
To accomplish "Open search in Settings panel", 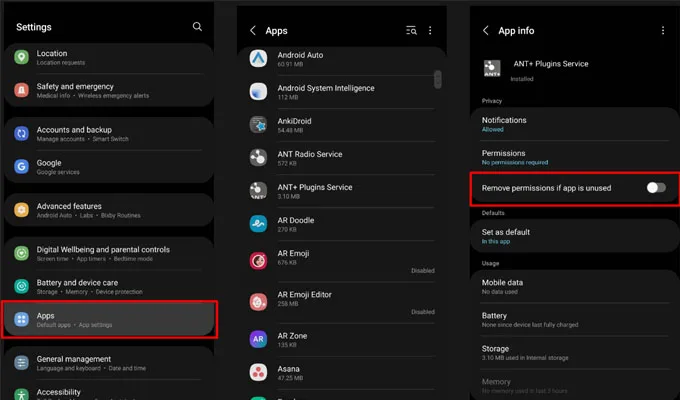I will click(x=197, y=27).
